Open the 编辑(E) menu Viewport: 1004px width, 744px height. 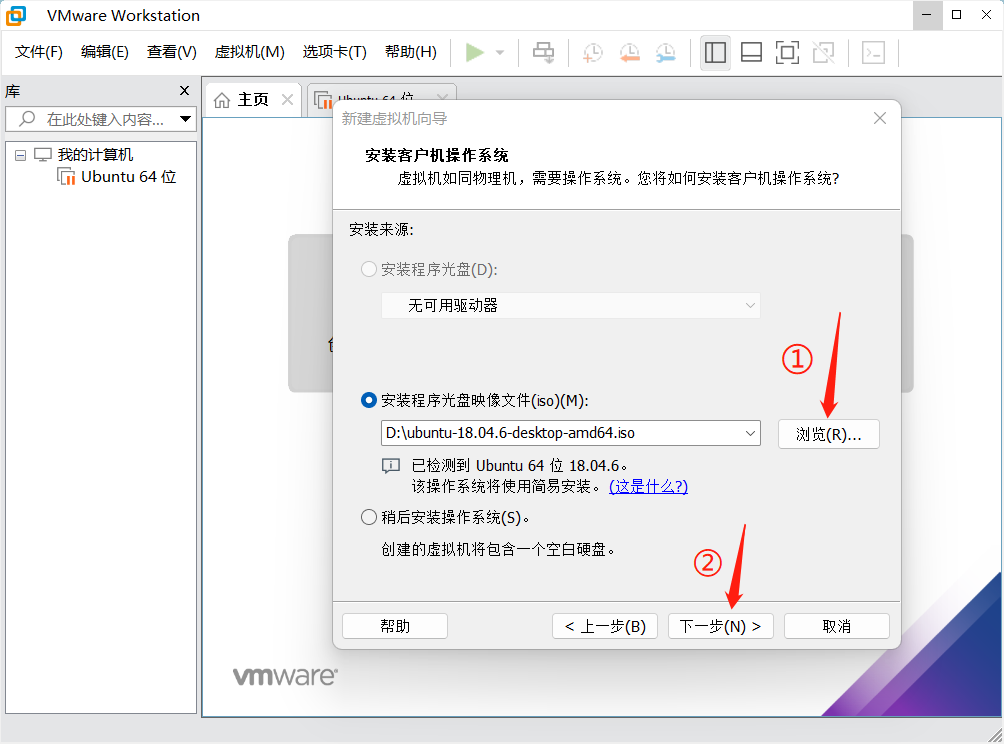[x=105, y=52]
